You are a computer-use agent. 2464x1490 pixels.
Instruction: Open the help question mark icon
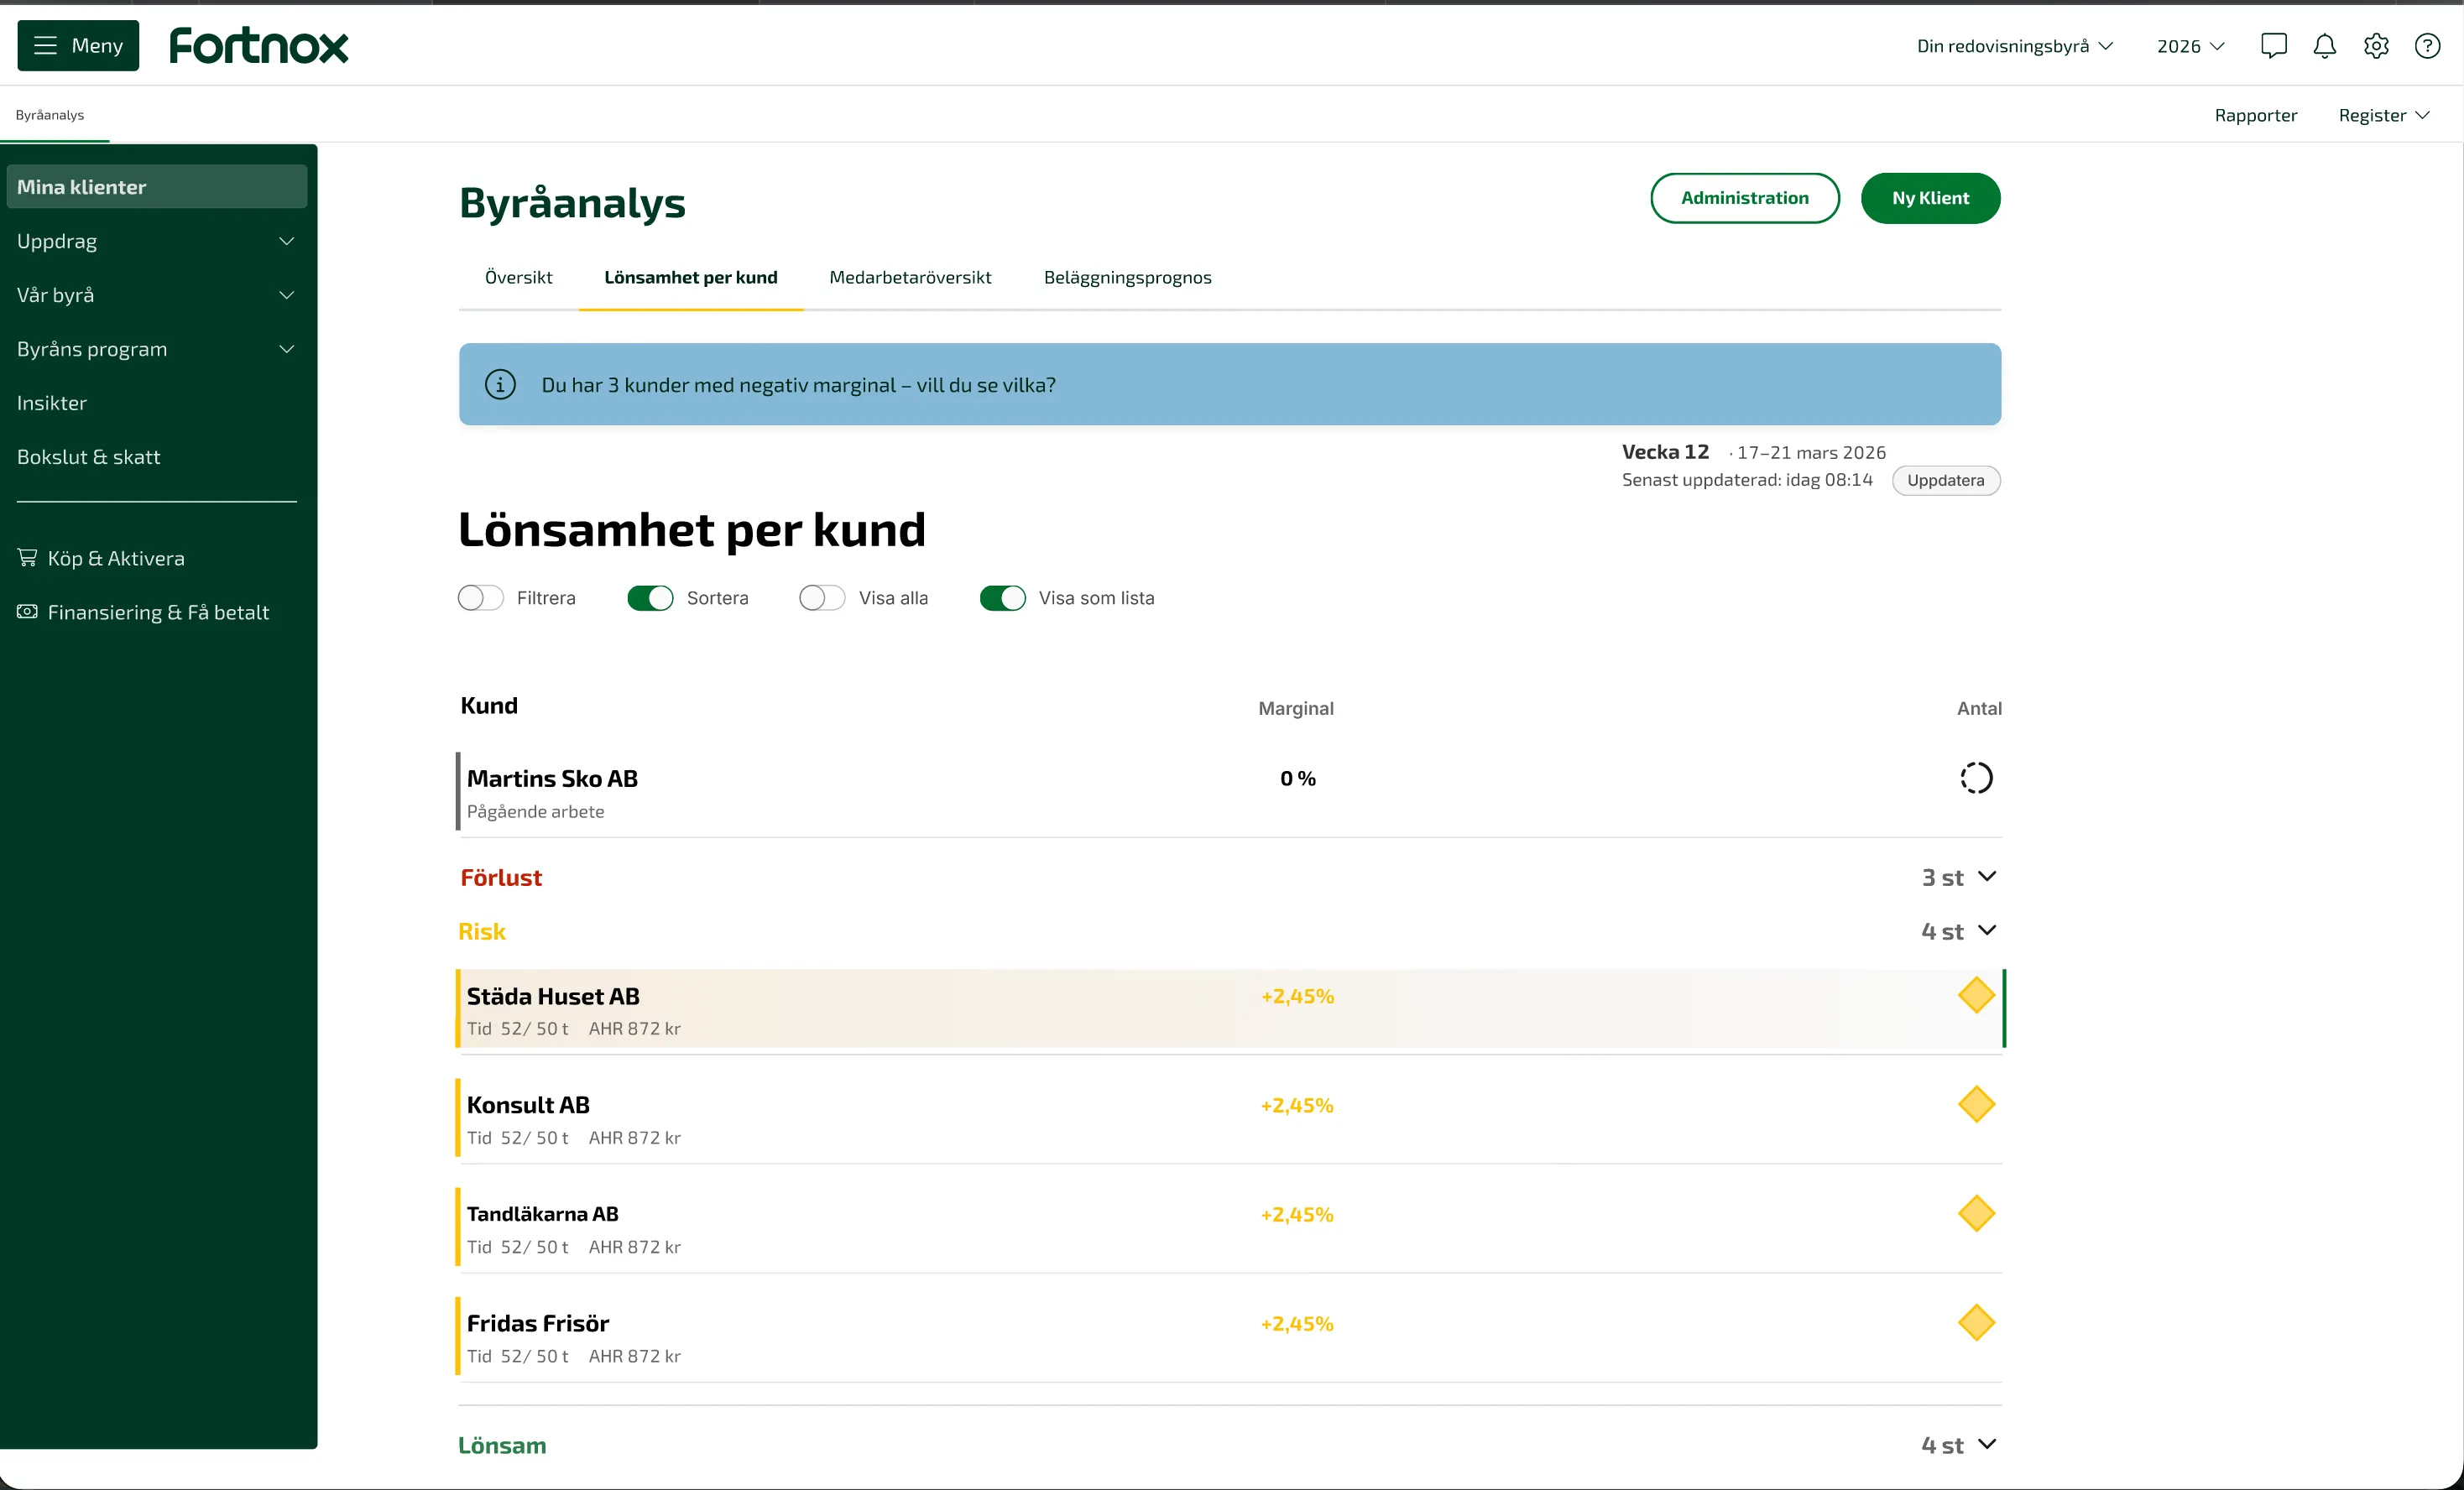tap(2427, 46)
